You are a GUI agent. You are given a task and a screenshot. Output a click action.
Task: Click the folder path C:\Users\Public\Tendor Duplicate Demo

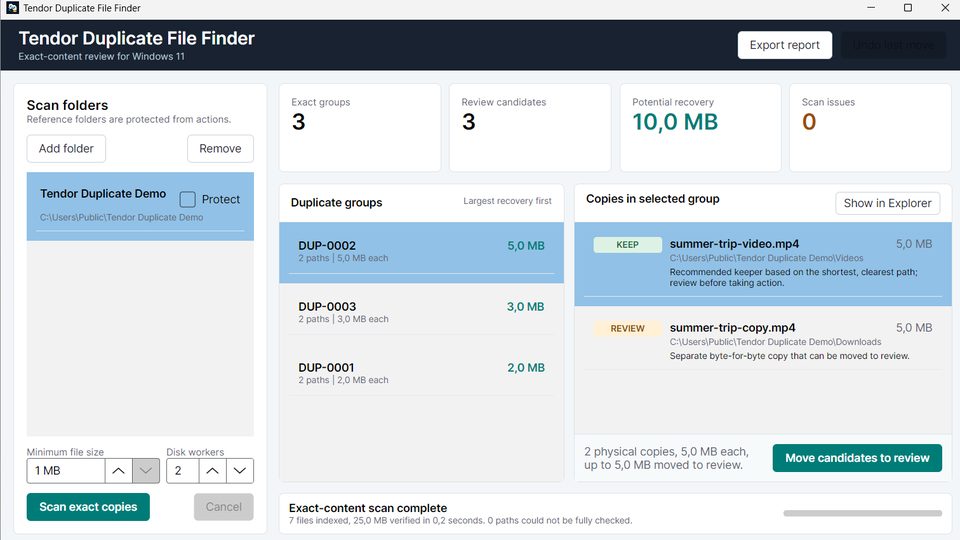[x=121, y=217]
